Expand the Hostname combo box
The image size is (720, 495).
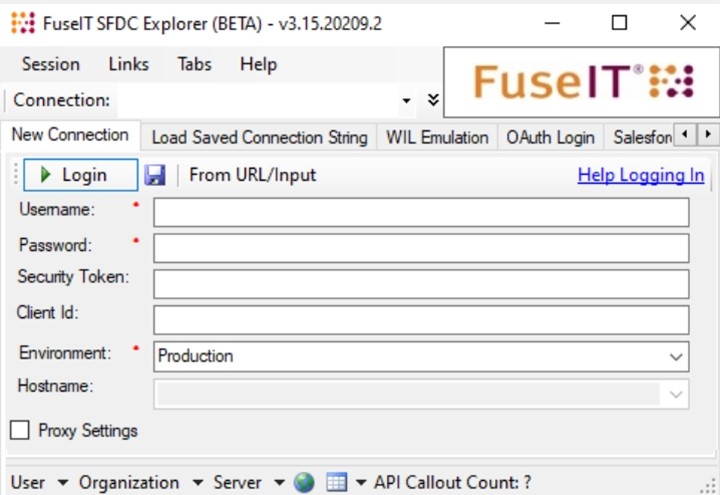coord(675,394)
